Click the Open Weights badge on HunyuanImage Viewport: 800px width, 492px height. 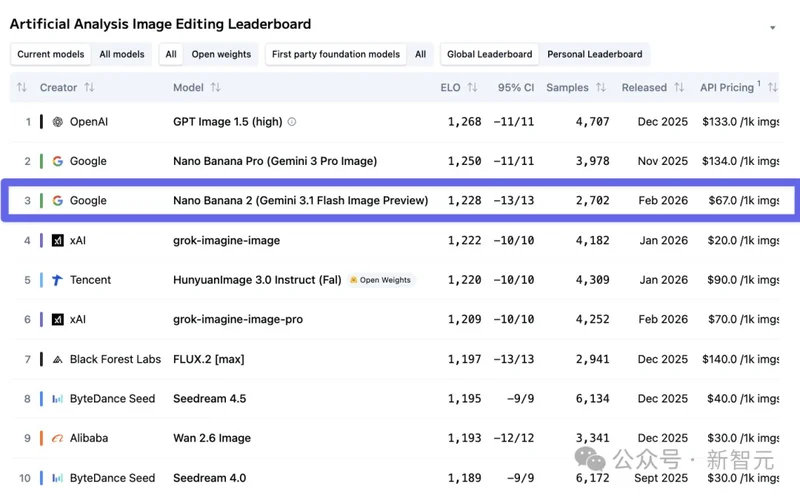coord(381,280)
